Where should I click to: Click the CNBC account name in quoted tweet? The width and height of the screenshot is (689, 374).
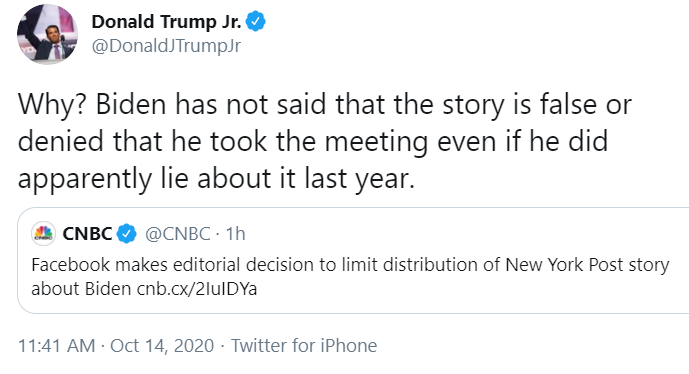tap(87, 234)
